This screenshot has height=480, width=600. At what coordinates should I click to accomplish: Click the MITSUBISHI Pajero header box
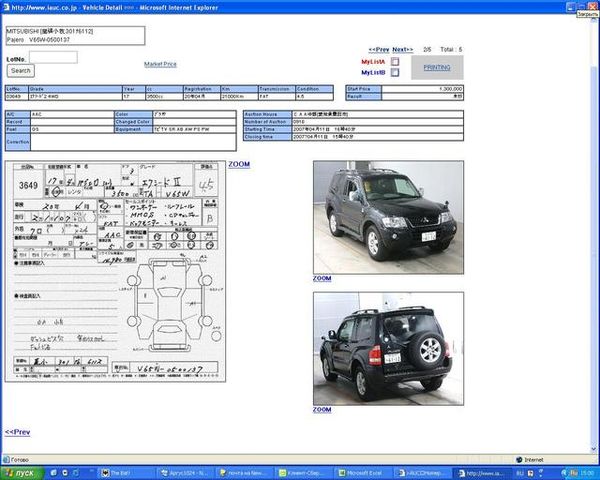point(75,36)
